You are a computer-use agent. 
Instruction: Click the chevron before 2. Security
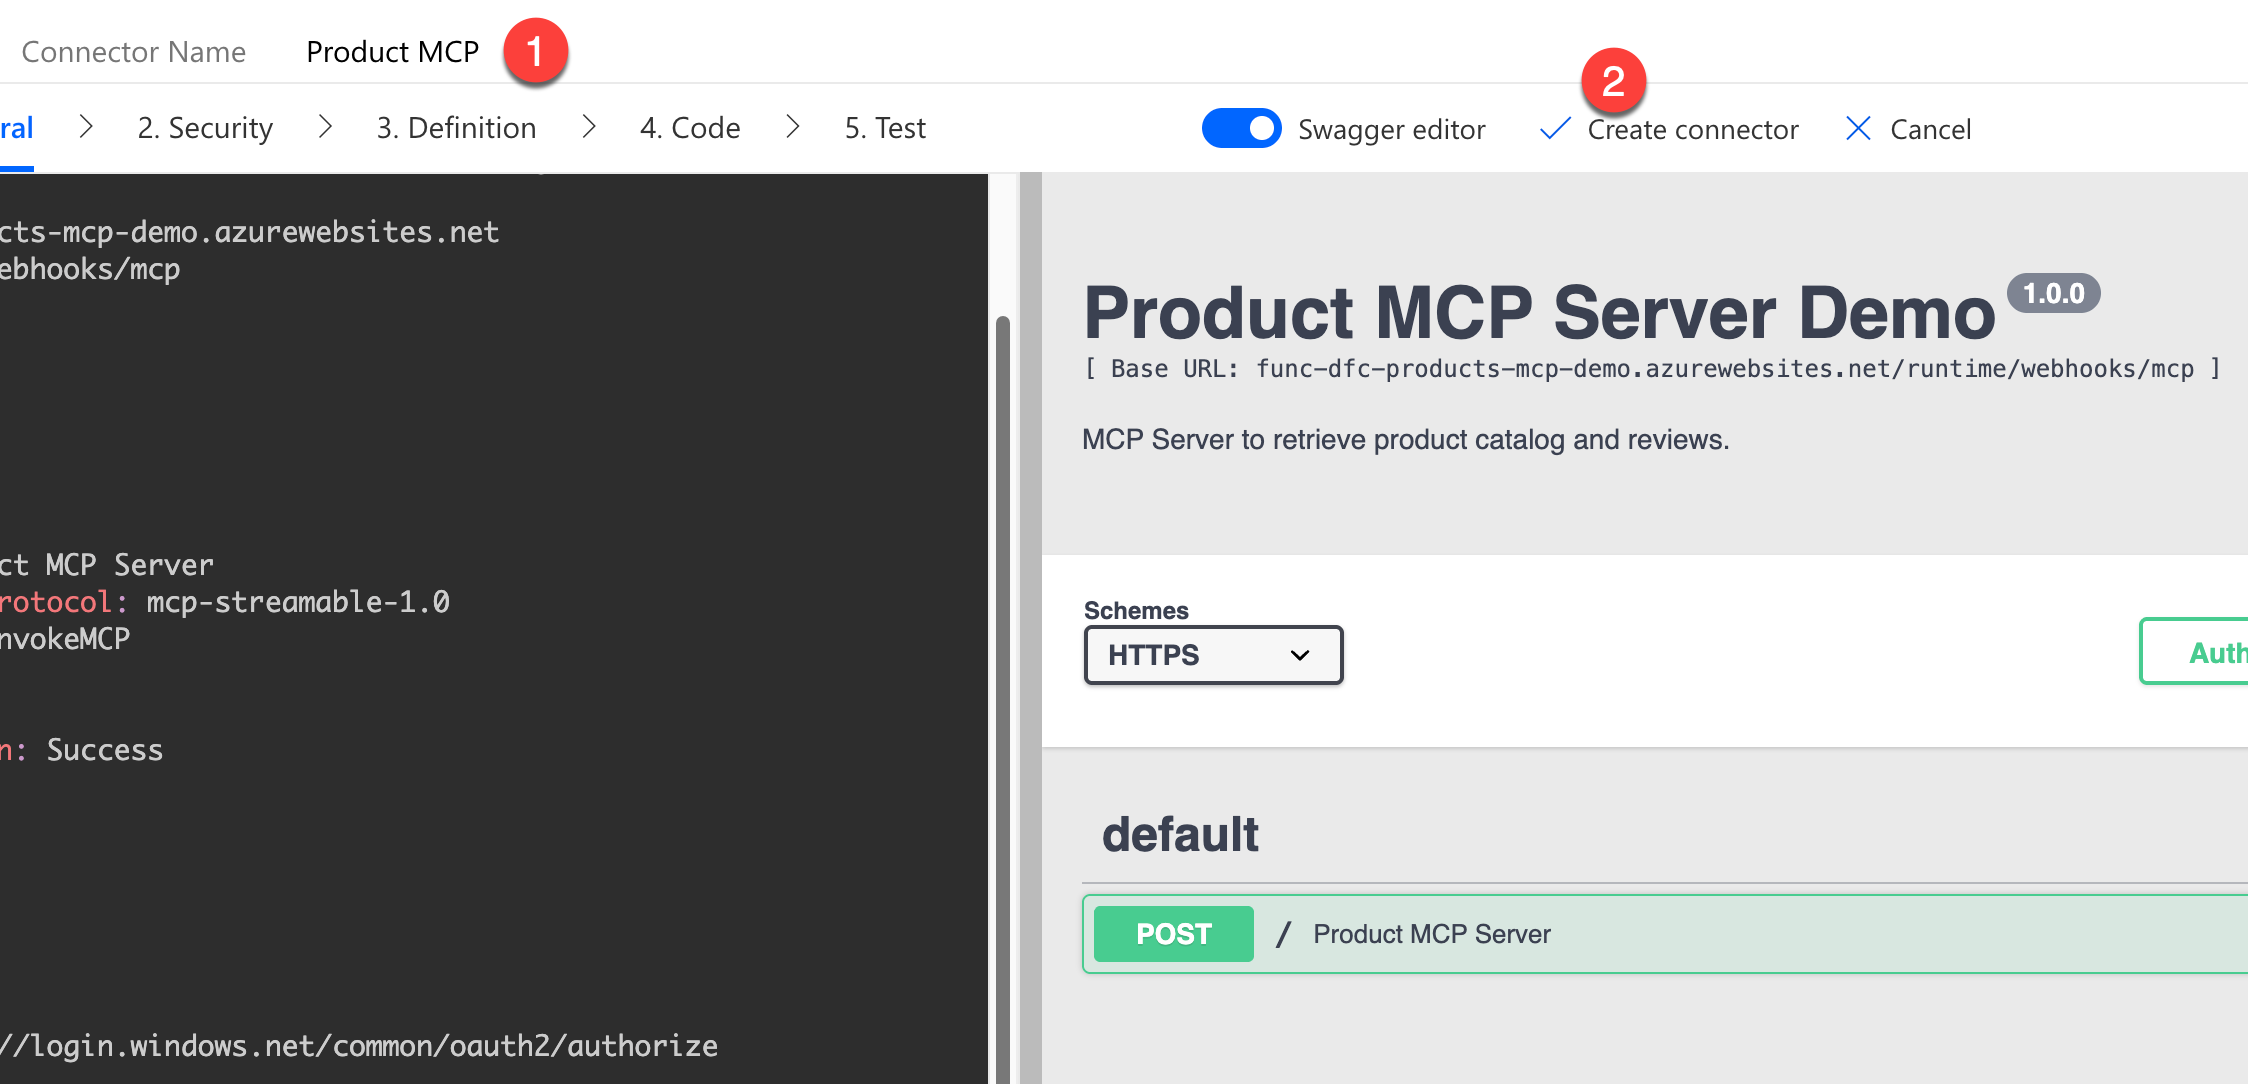pyautogui.click(x=86, y=127)
